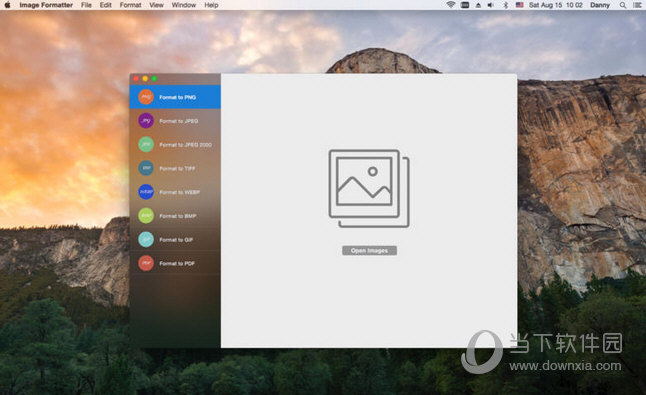The width and height of the screenshot is (646, 395).
Task: Click the purple JPG format icon
Action: click(146, 121)
